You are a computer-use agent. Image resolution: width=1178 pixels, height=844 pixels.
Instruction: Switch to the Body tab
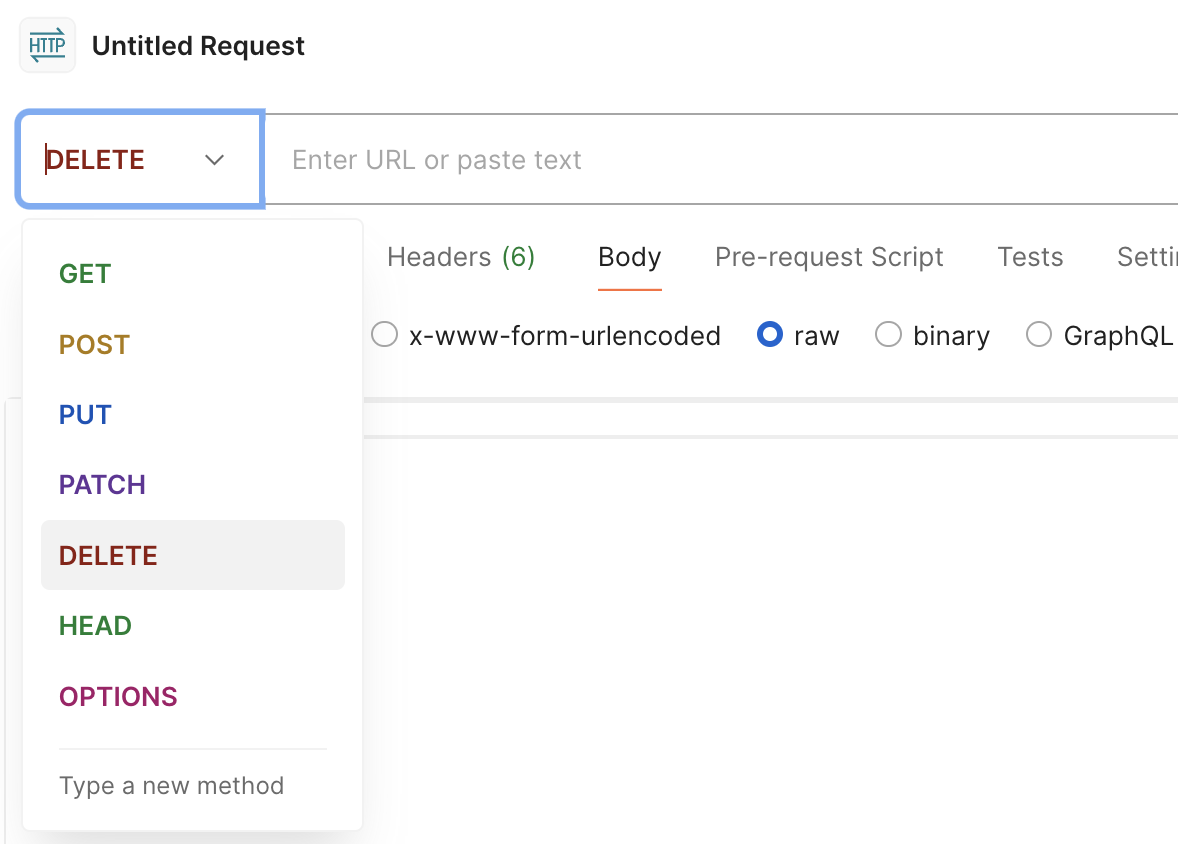[x=629, y=258]
